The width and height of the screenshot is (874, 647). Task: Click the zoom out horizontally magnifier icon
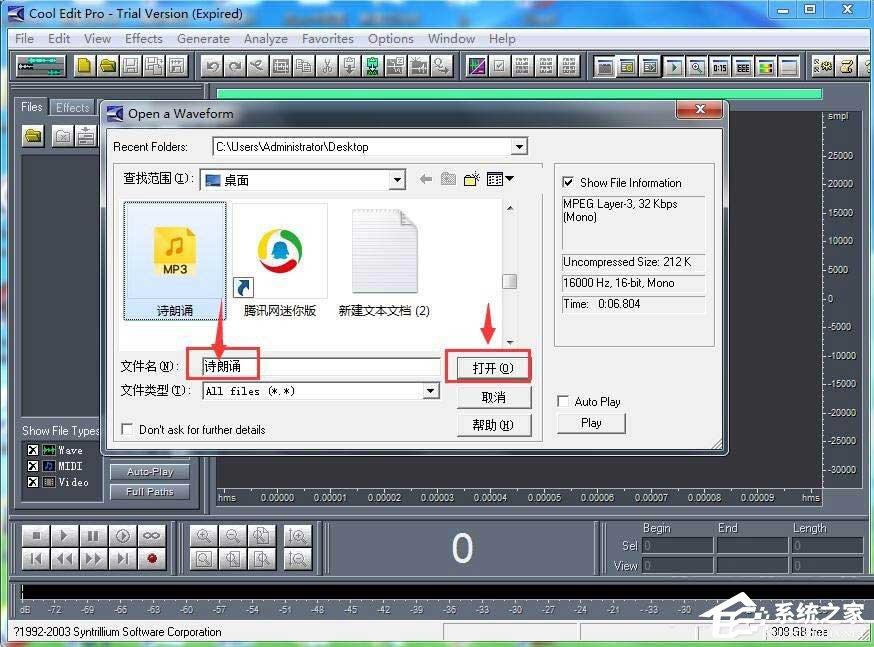tap(232, 536)
